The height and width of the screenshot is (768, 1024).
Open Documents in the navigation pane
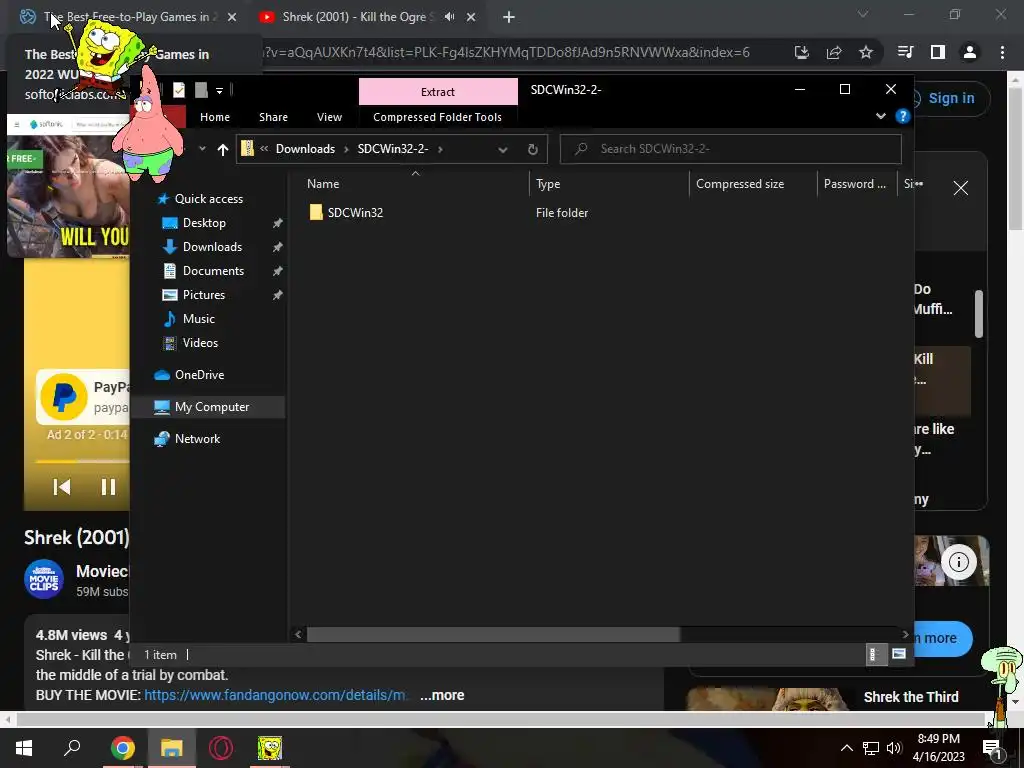click(x=213, y=271)
